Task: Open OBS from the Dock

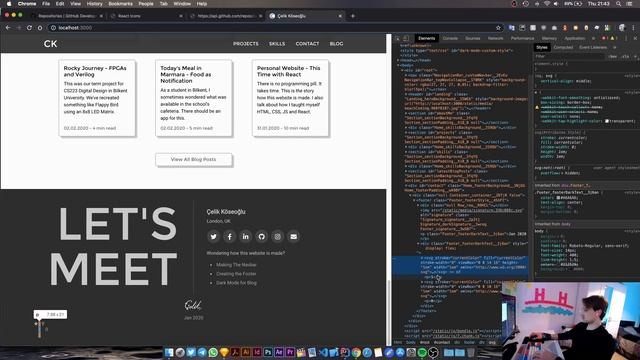Action: pos(433,352)
